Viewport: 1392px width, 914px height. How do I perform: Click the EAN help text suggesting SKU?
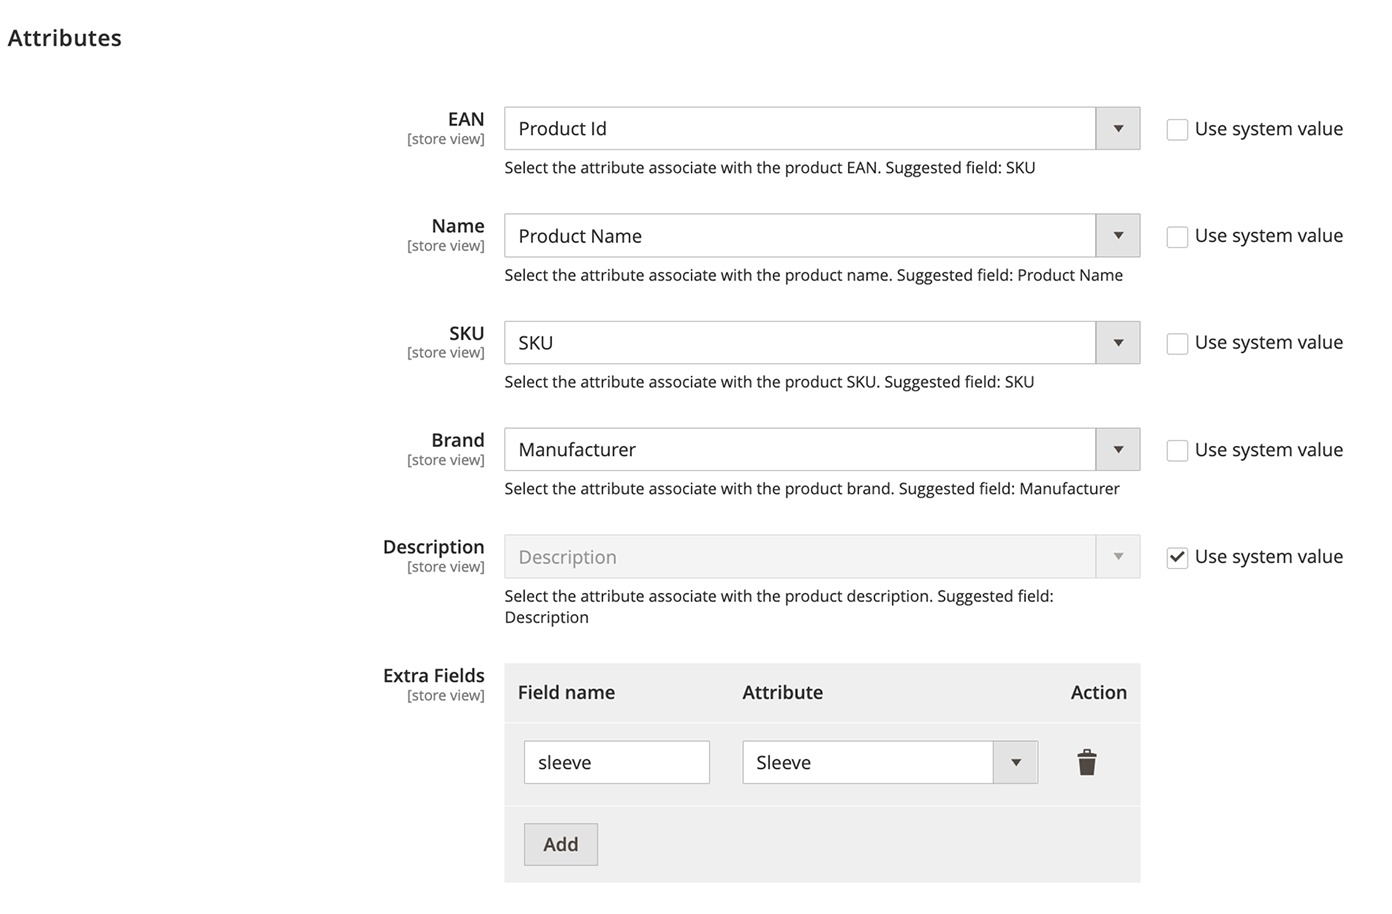pyautogui.click(x=770, y=168)
